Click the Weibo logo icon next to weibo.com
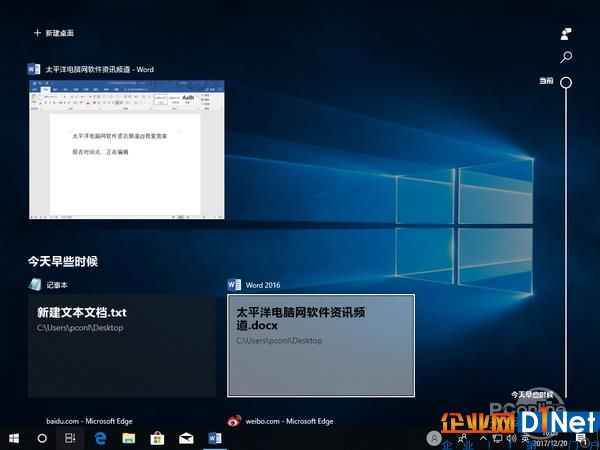This screenshot has height=450, width=600. 234,421
